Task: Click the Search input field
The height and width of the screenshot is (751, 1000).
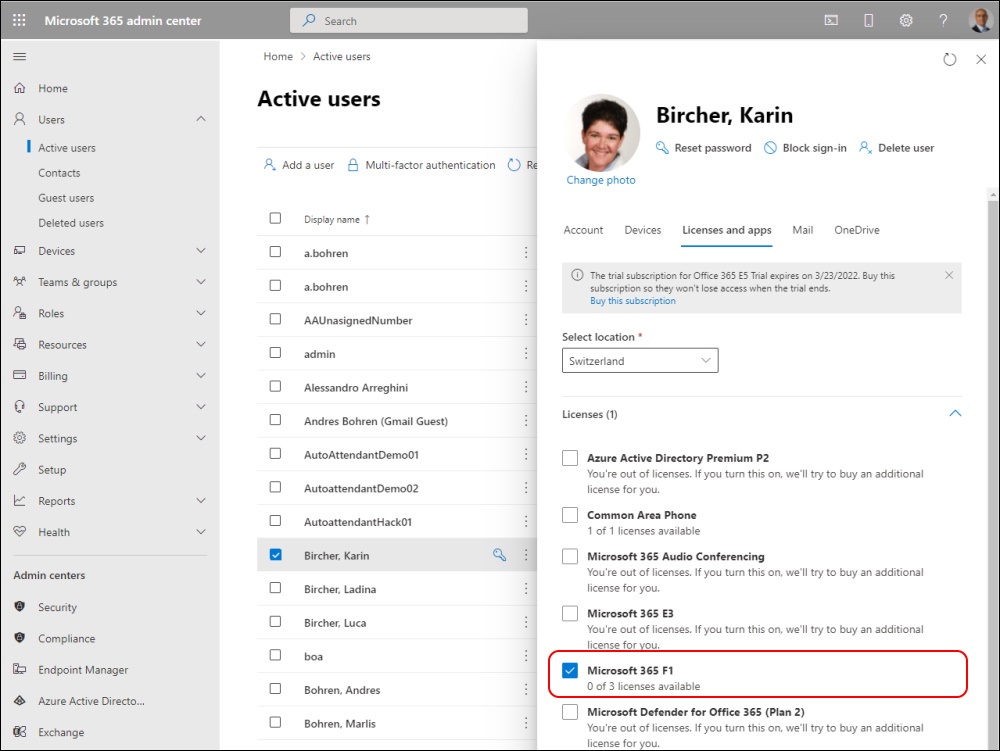Action: pos(409,20)
